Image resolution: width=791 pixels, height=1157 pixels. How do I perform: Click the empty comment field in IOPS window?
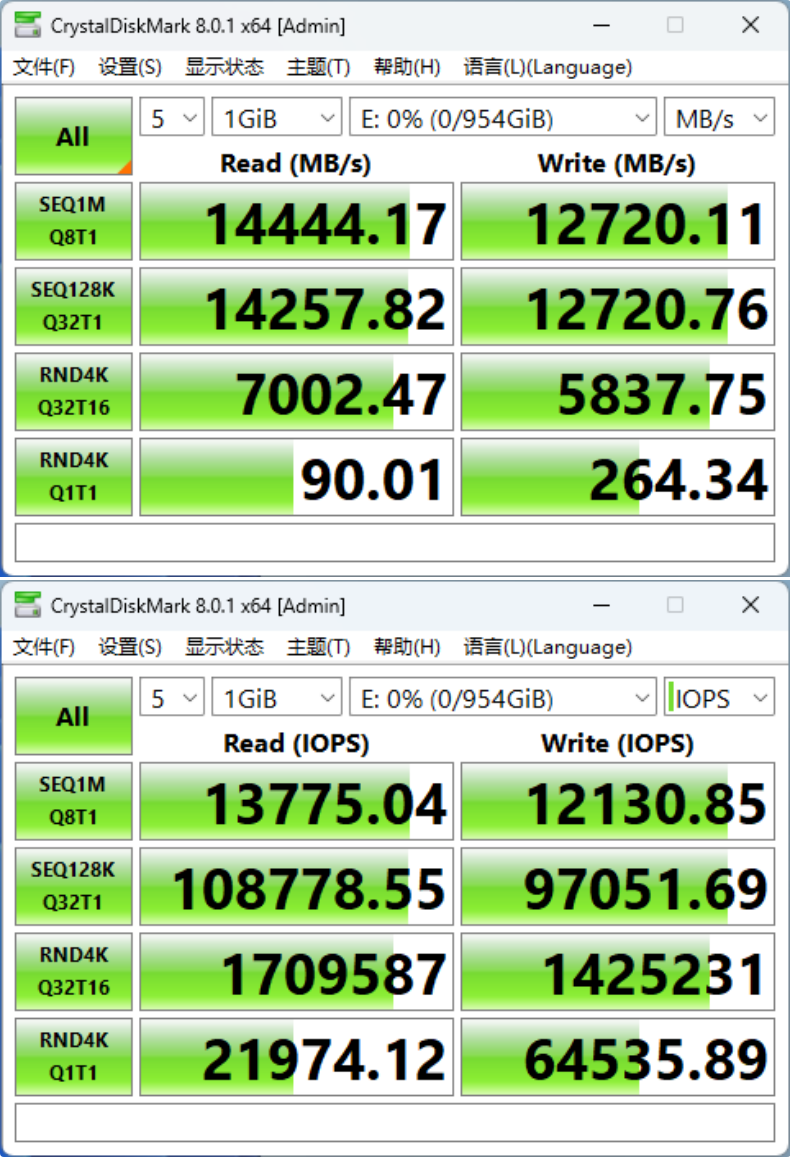tap(395, 1122)
